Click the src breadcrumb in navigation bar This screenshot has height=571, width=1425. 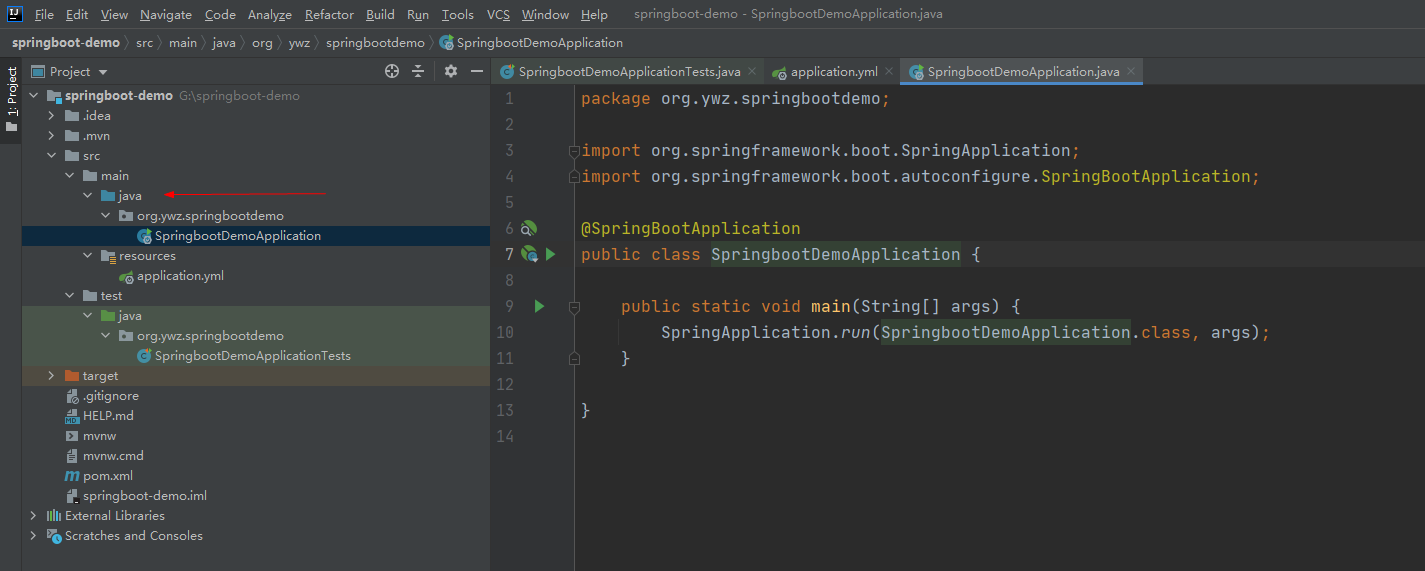point(145,43)
